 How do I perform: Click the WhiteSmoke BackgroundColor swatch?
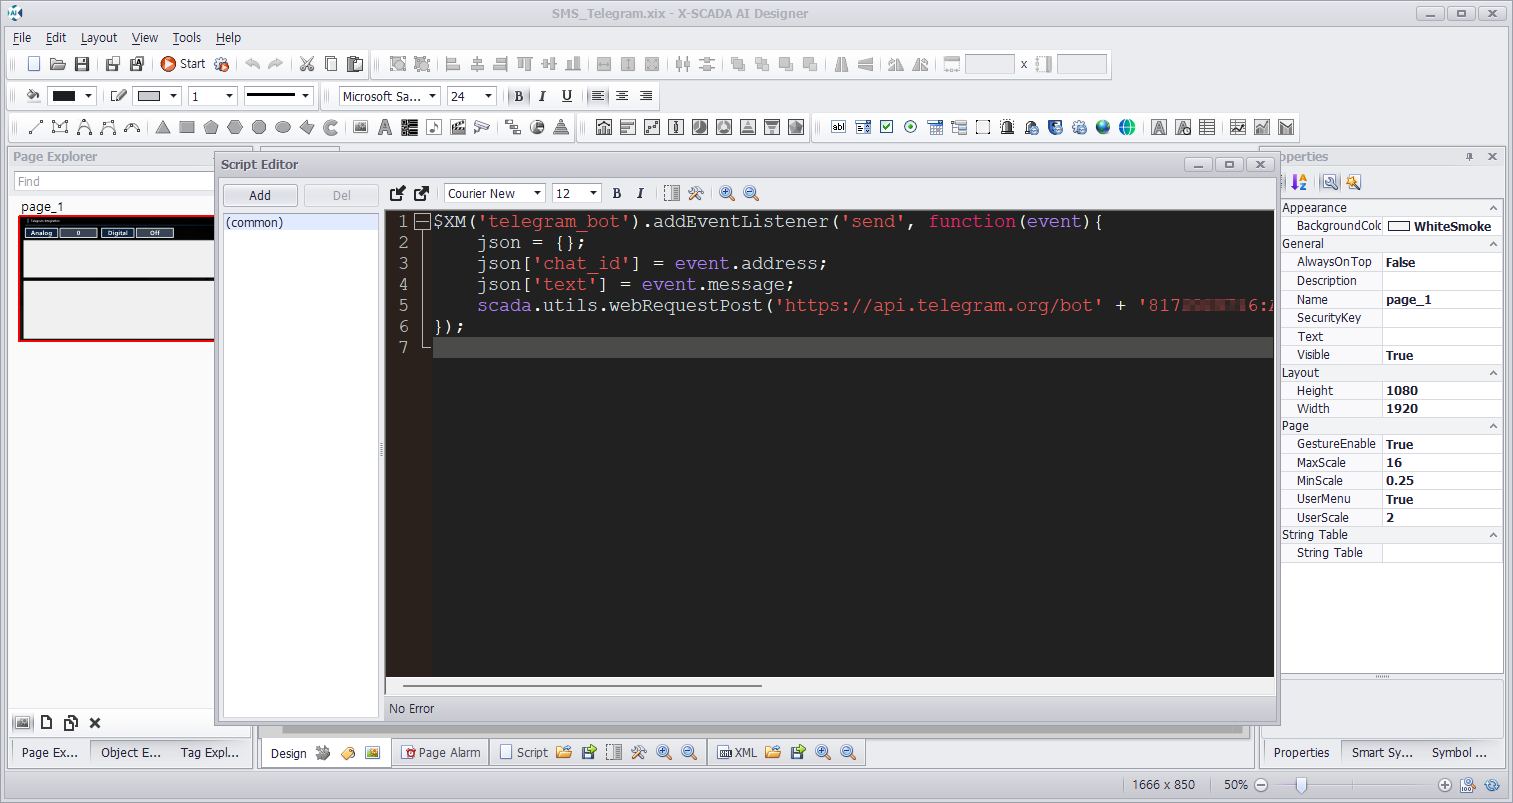click(x=1399, y=226)
